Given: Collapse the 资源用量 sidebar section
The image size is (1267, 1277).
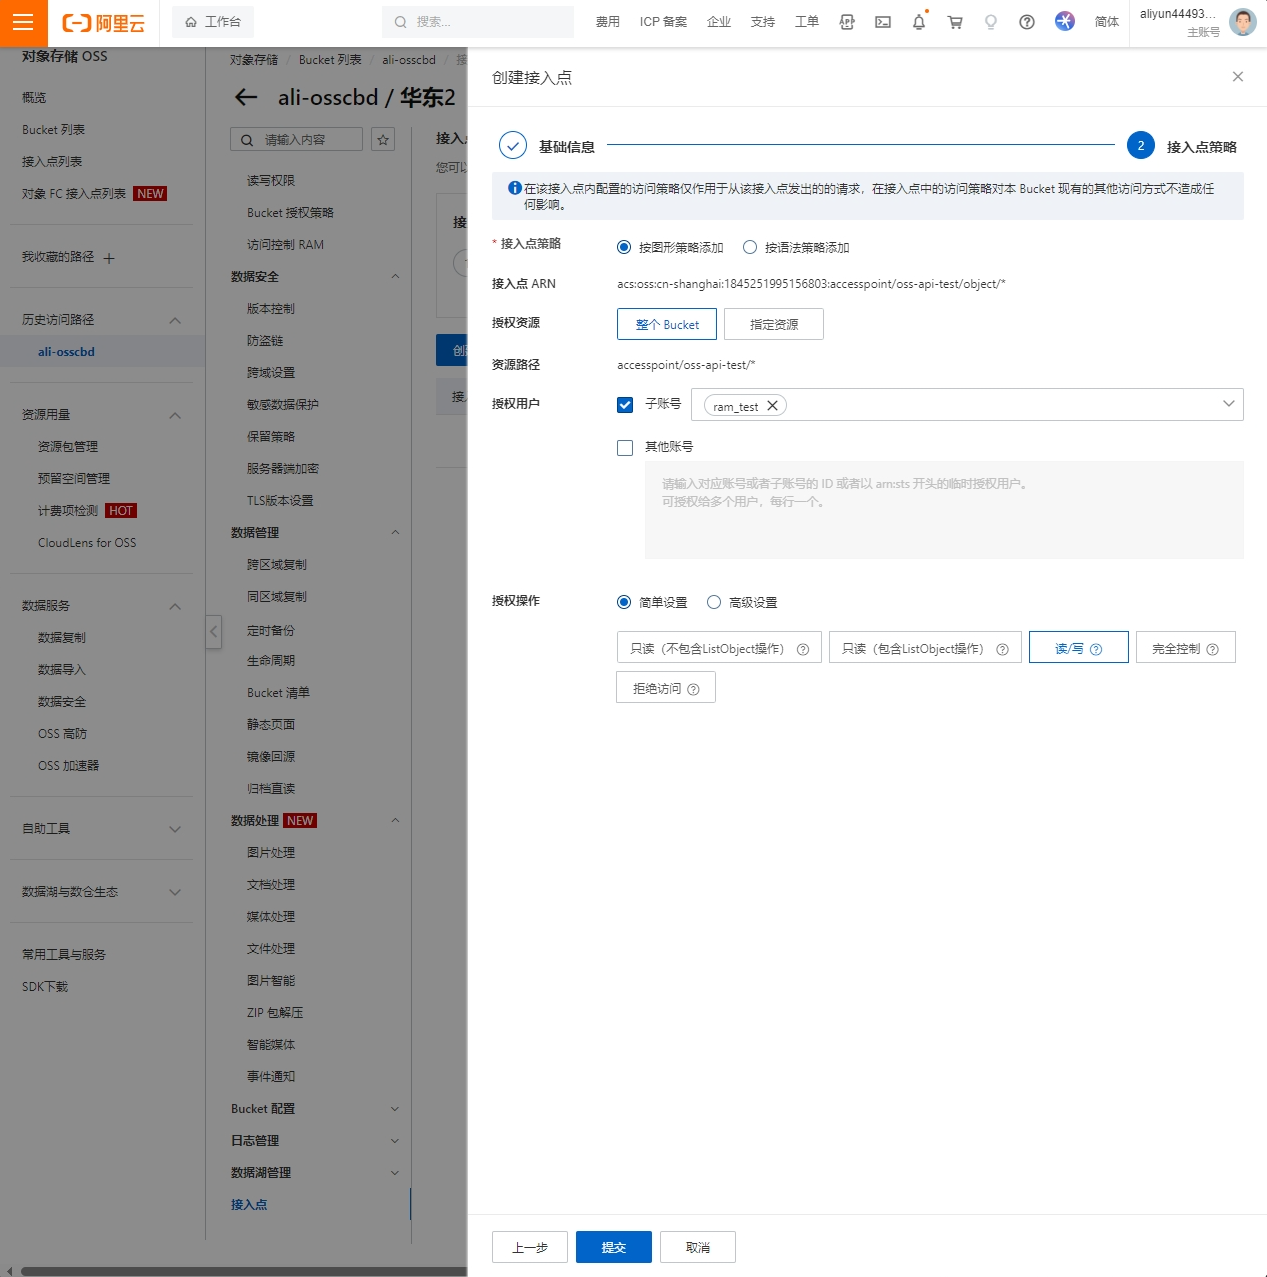Looking at the screenshot, I should [x=175, y=415].
